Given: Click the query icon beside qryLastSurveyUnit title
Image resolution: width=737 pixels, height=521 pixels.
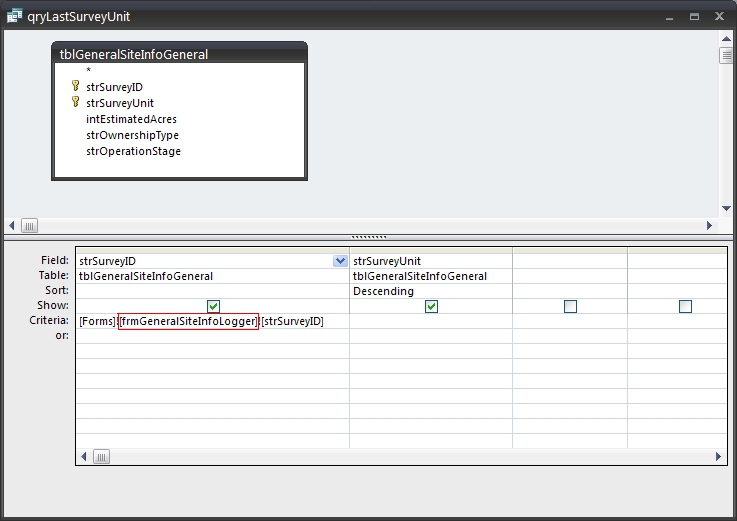Looking at the screenshot, I should (x=15, y=16).
